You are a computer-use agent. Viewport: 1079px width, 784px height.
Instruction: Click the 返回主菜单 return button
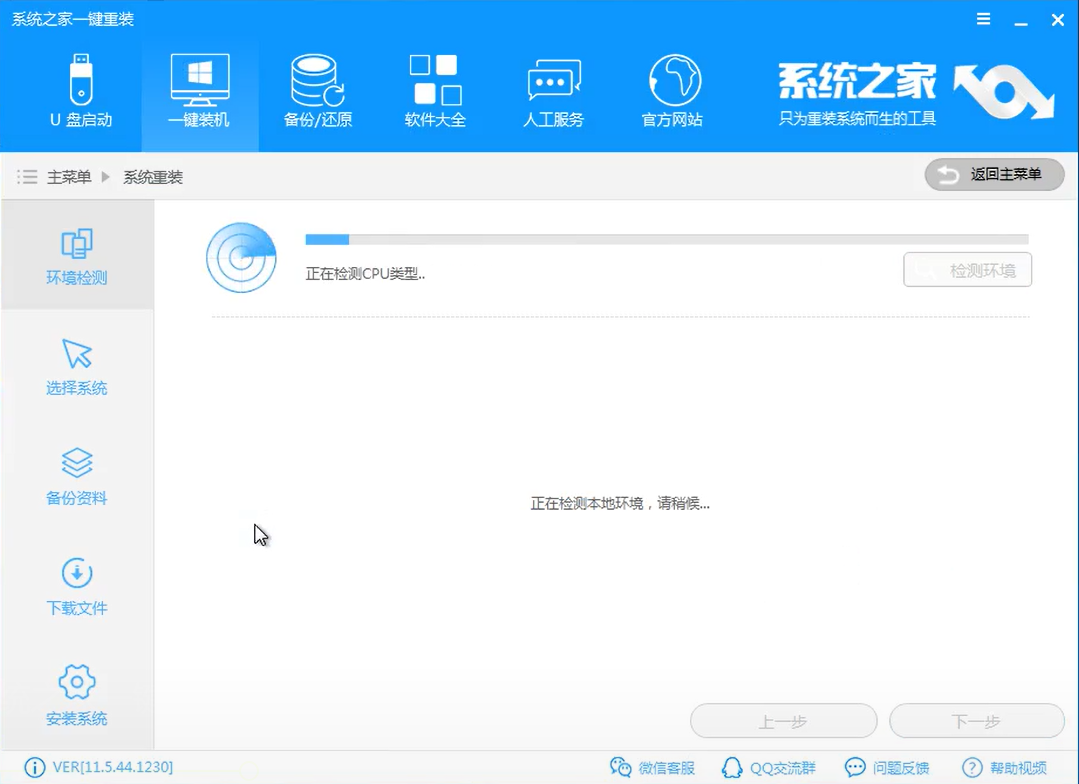pos(993,174)
